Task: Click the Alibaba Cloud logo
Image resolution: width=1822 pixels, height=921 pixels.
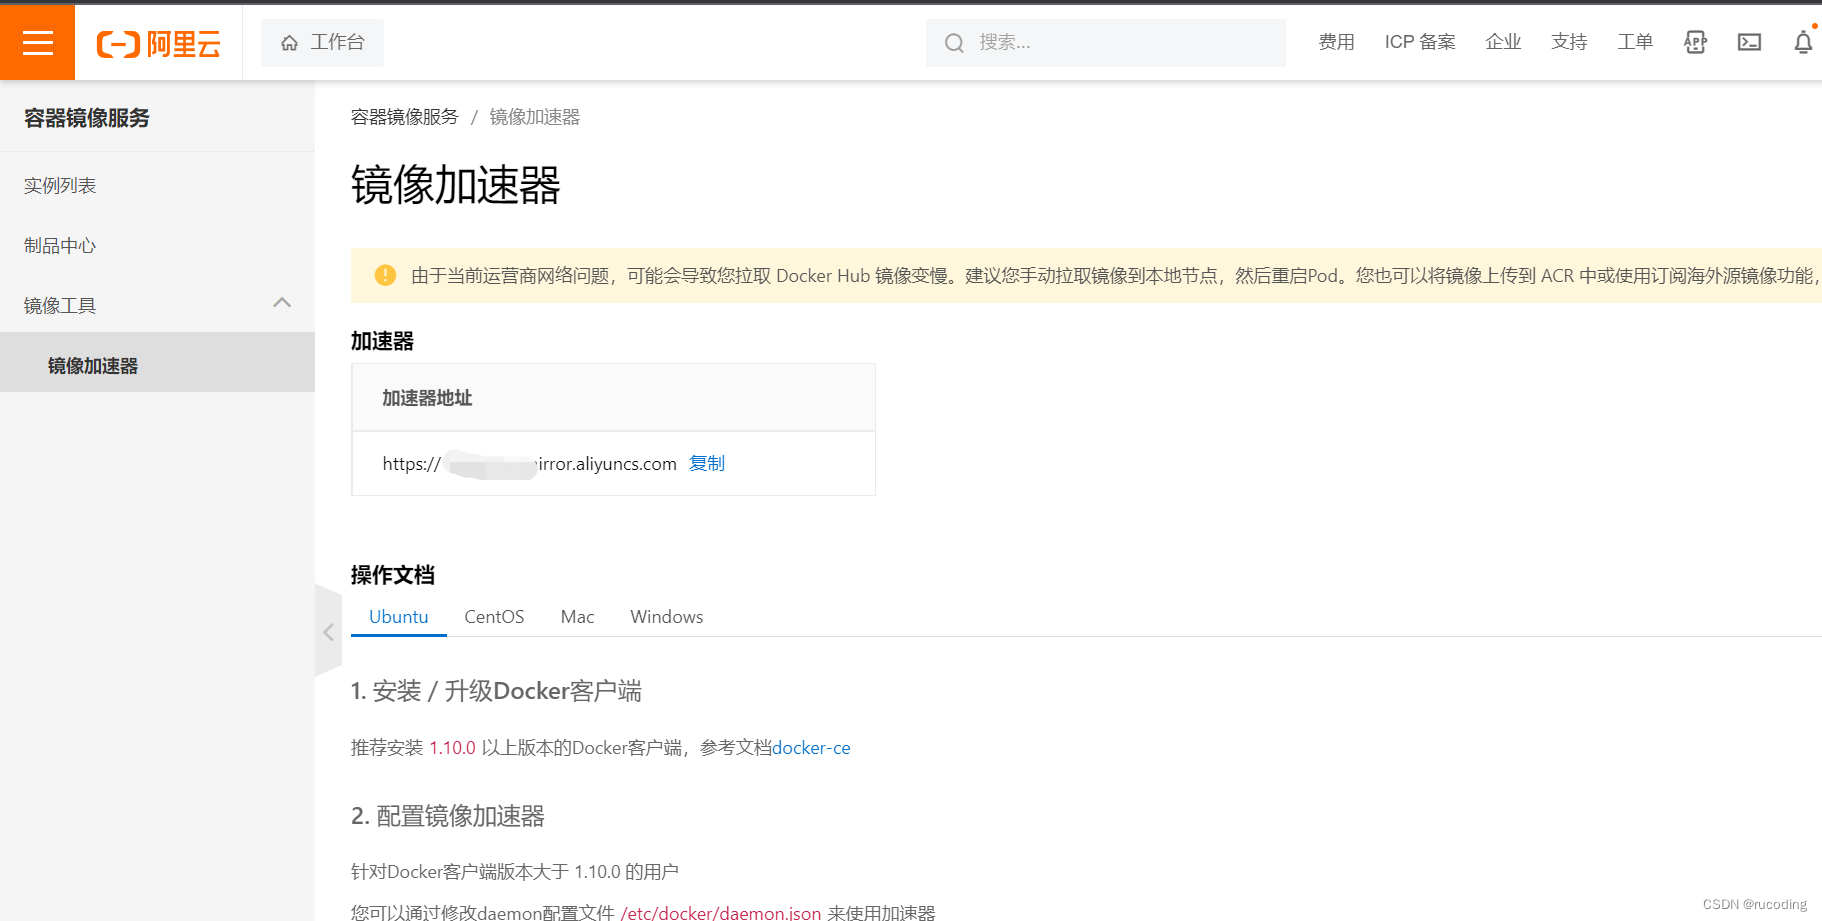Action: (157, 42)
